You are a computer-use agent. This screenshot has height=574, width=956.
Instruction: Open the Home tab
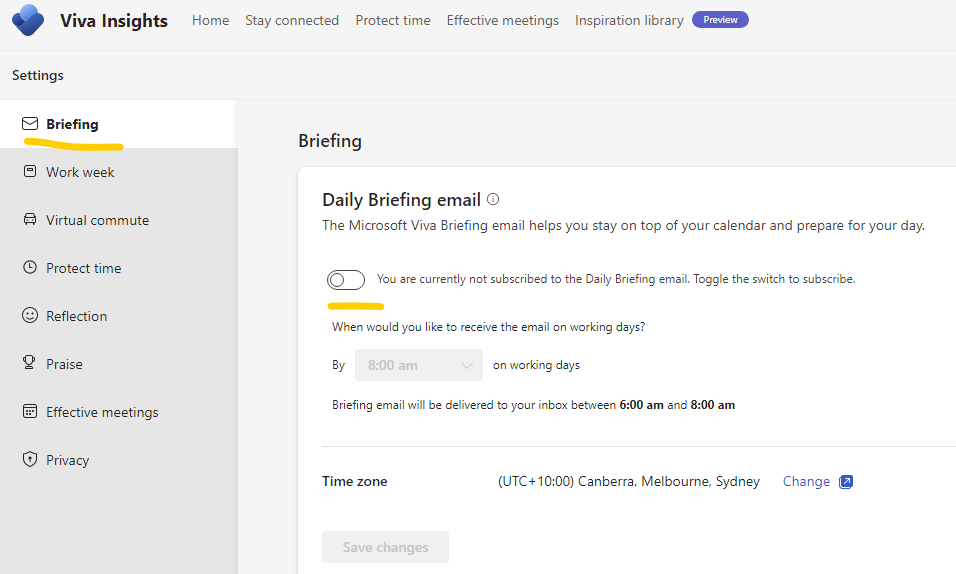click(210, 20)
